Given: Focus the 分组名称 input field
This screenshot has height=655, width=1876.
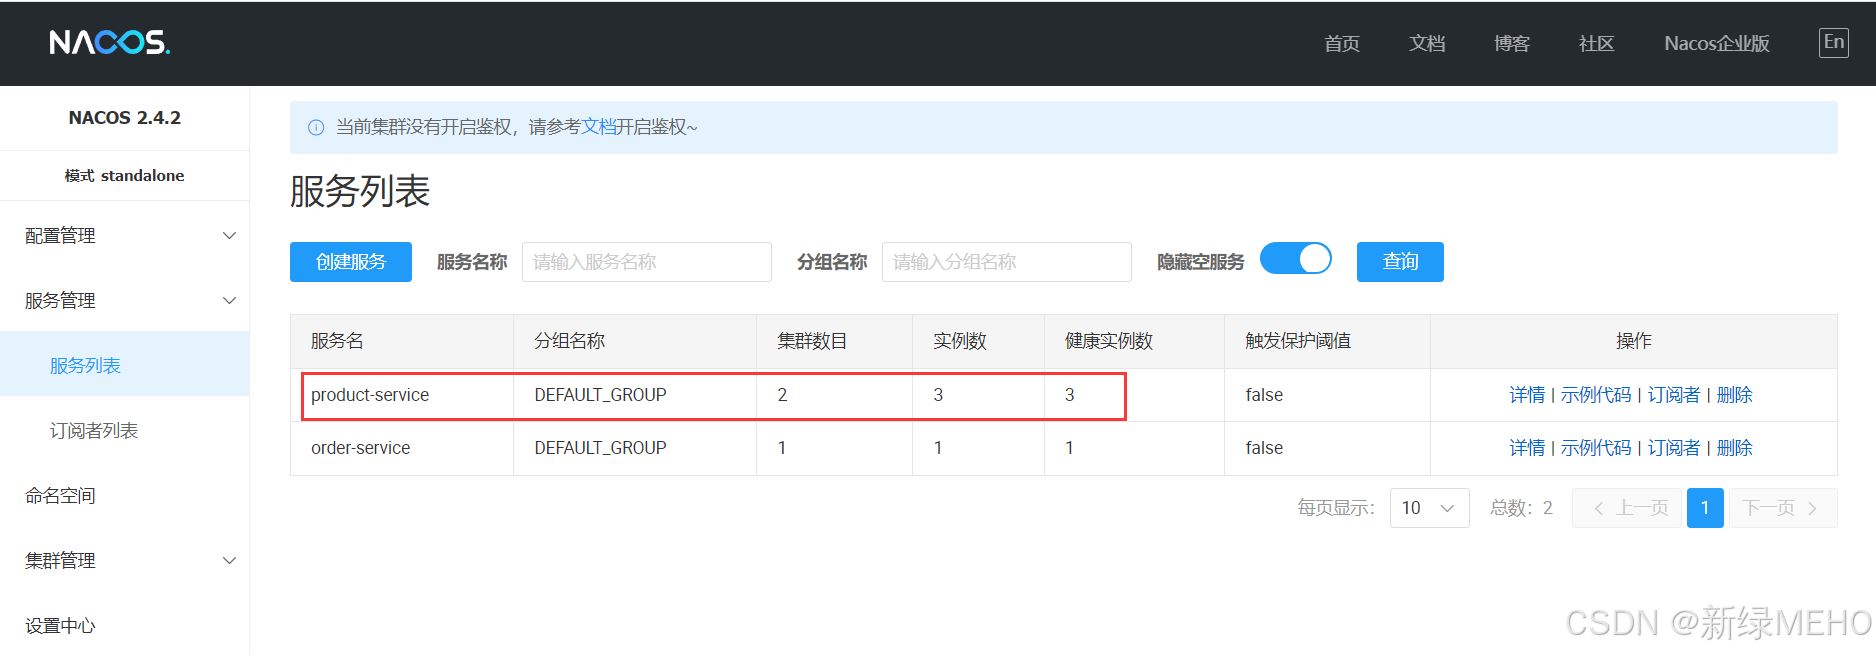Looking at the screenshot, I should click(x=1007, y=262).
